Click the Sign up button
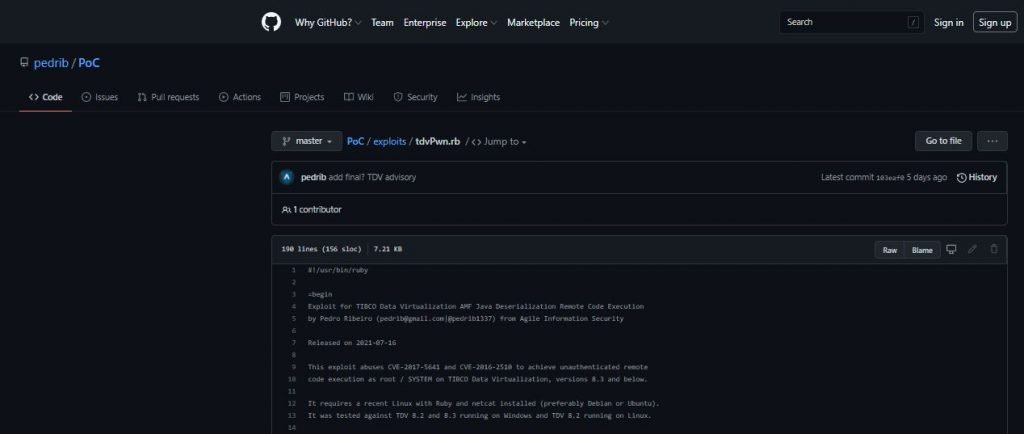The height and width of the screenshot is (434, 1024). click(995, 22)
